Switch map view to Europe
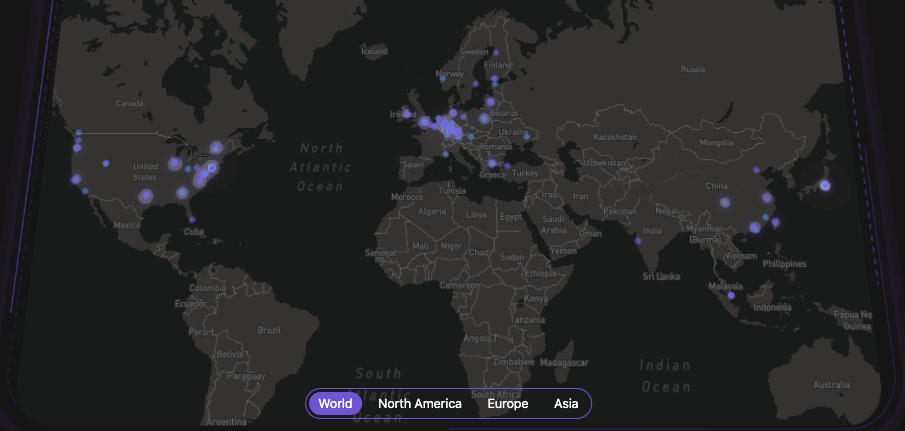Screen dimensions: 905x431 [x=507, y=403]
